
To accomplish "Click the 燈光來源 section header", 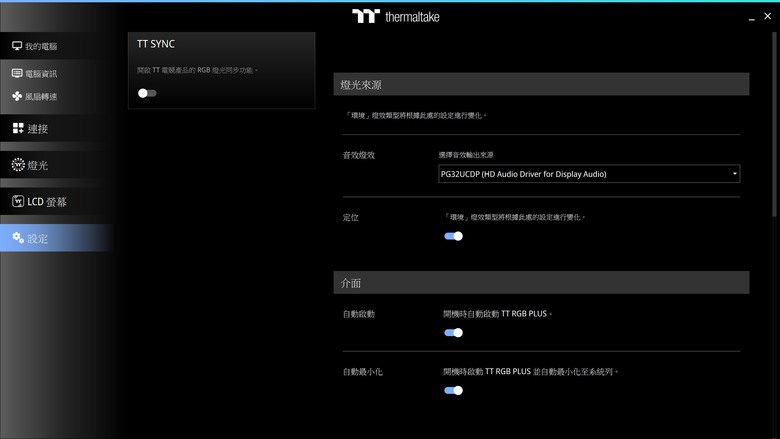I will click(541, 85).
